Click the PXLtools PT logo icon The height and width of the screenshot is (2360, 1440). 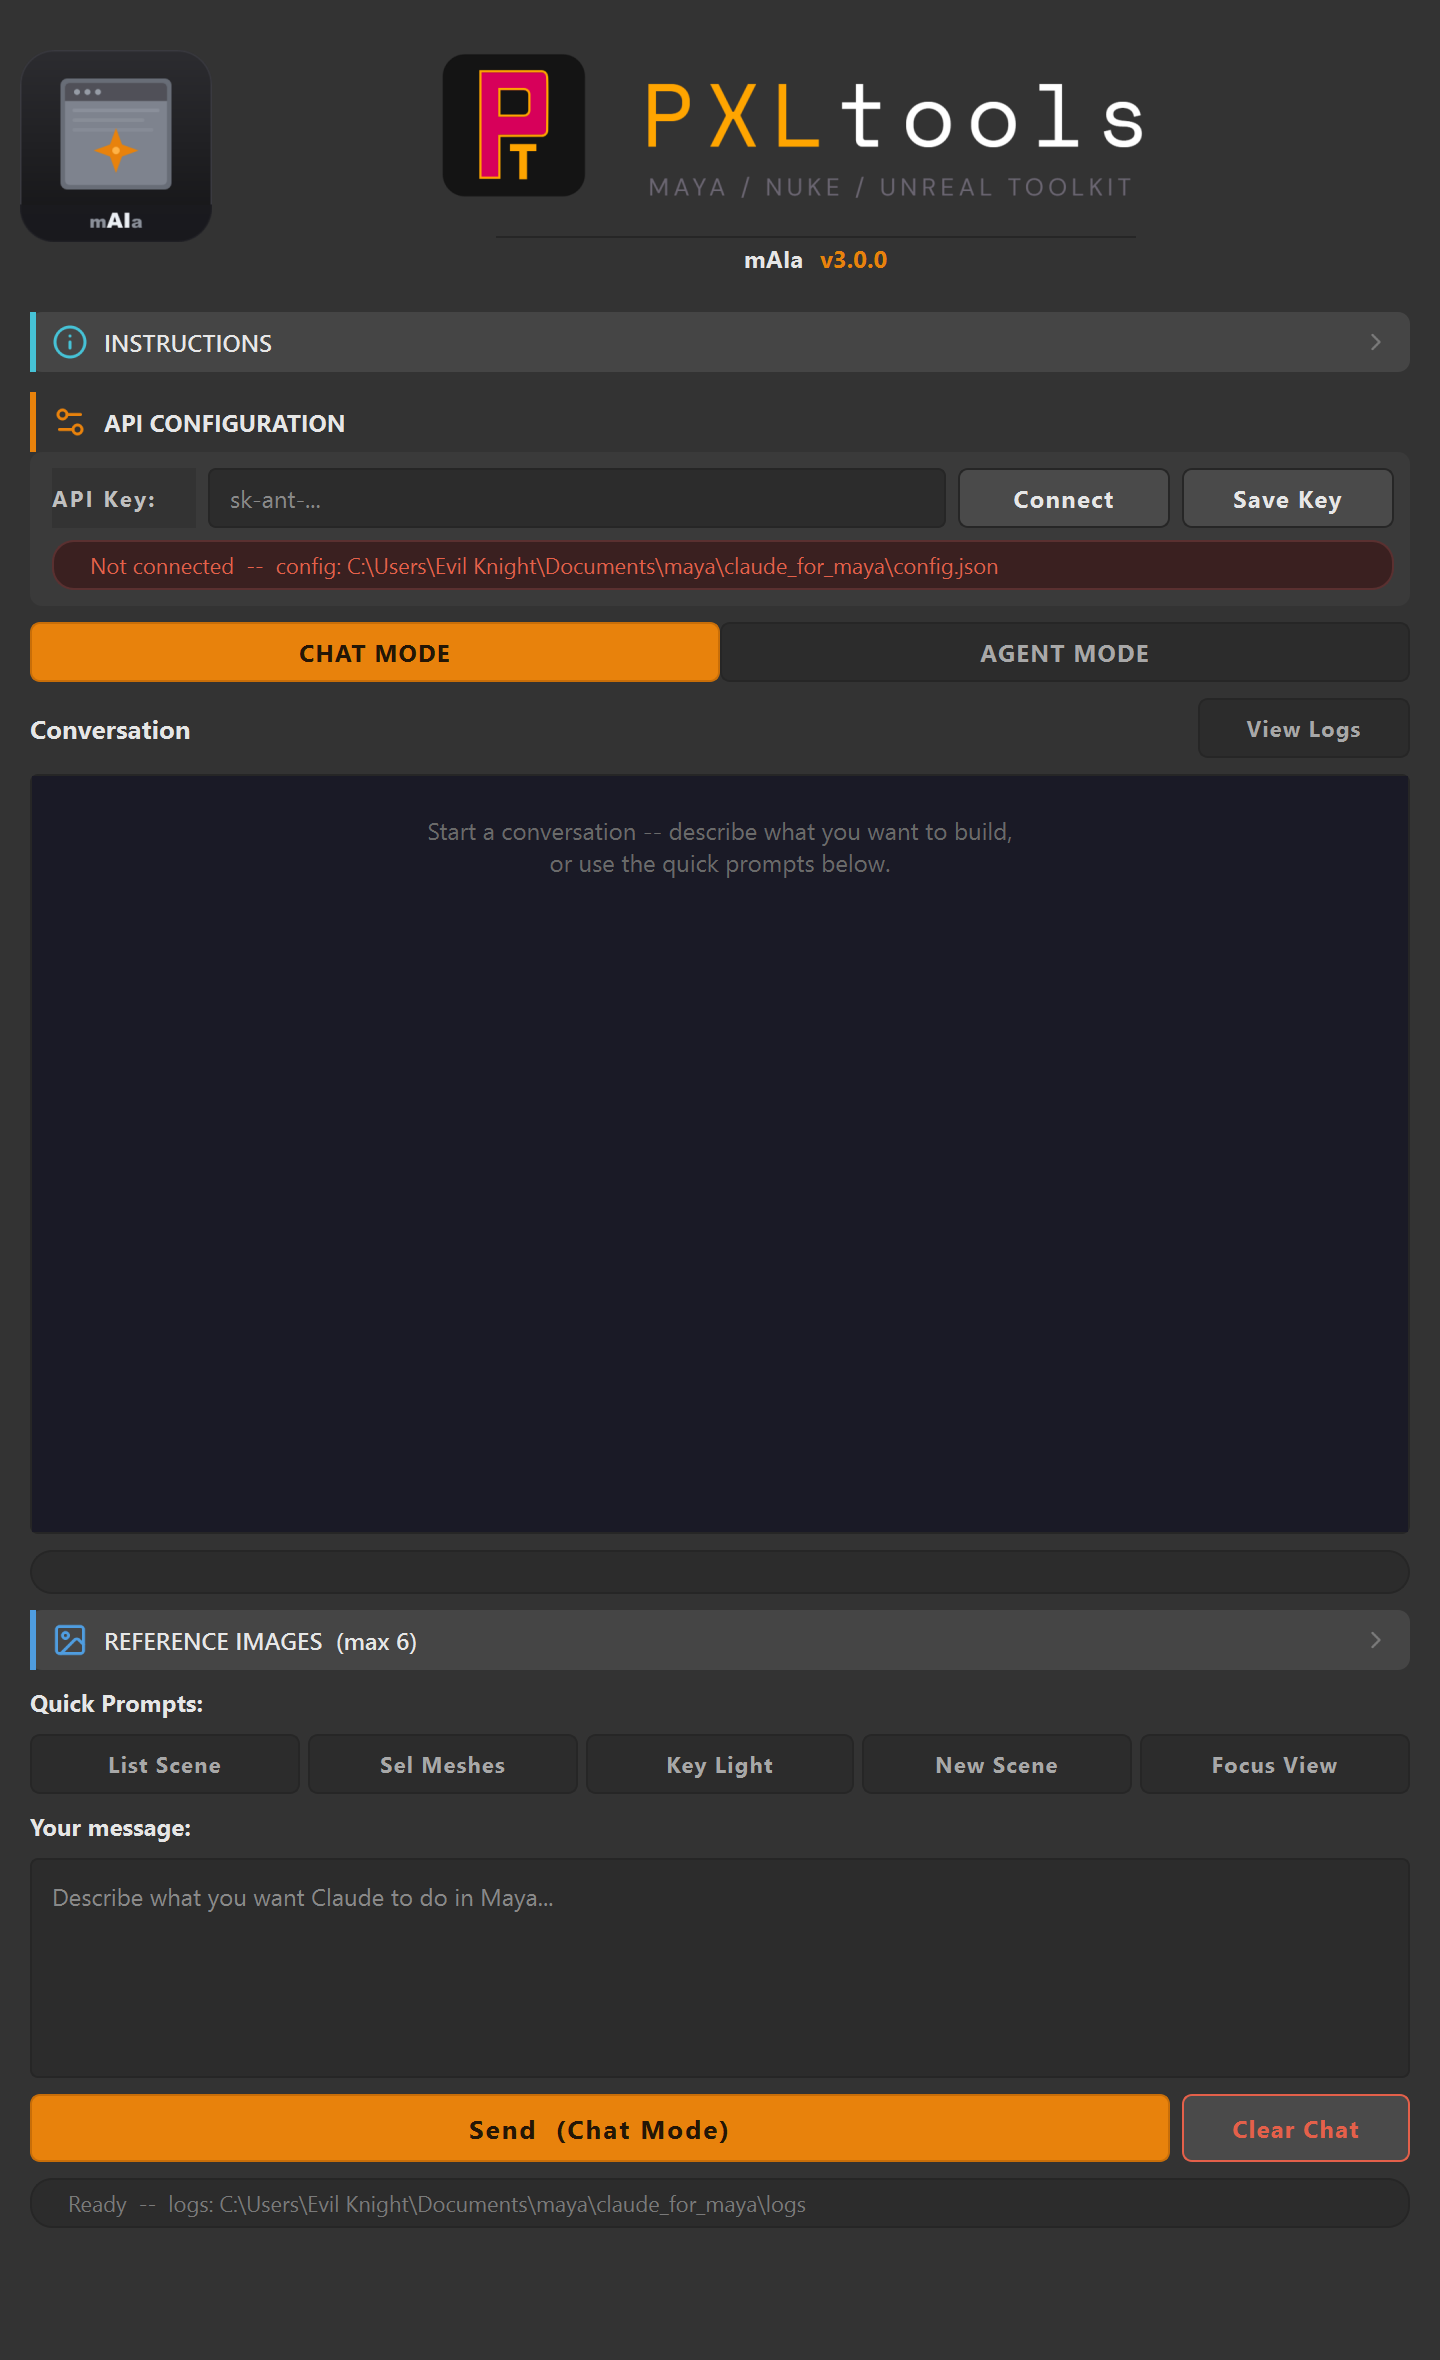point(514,125)
